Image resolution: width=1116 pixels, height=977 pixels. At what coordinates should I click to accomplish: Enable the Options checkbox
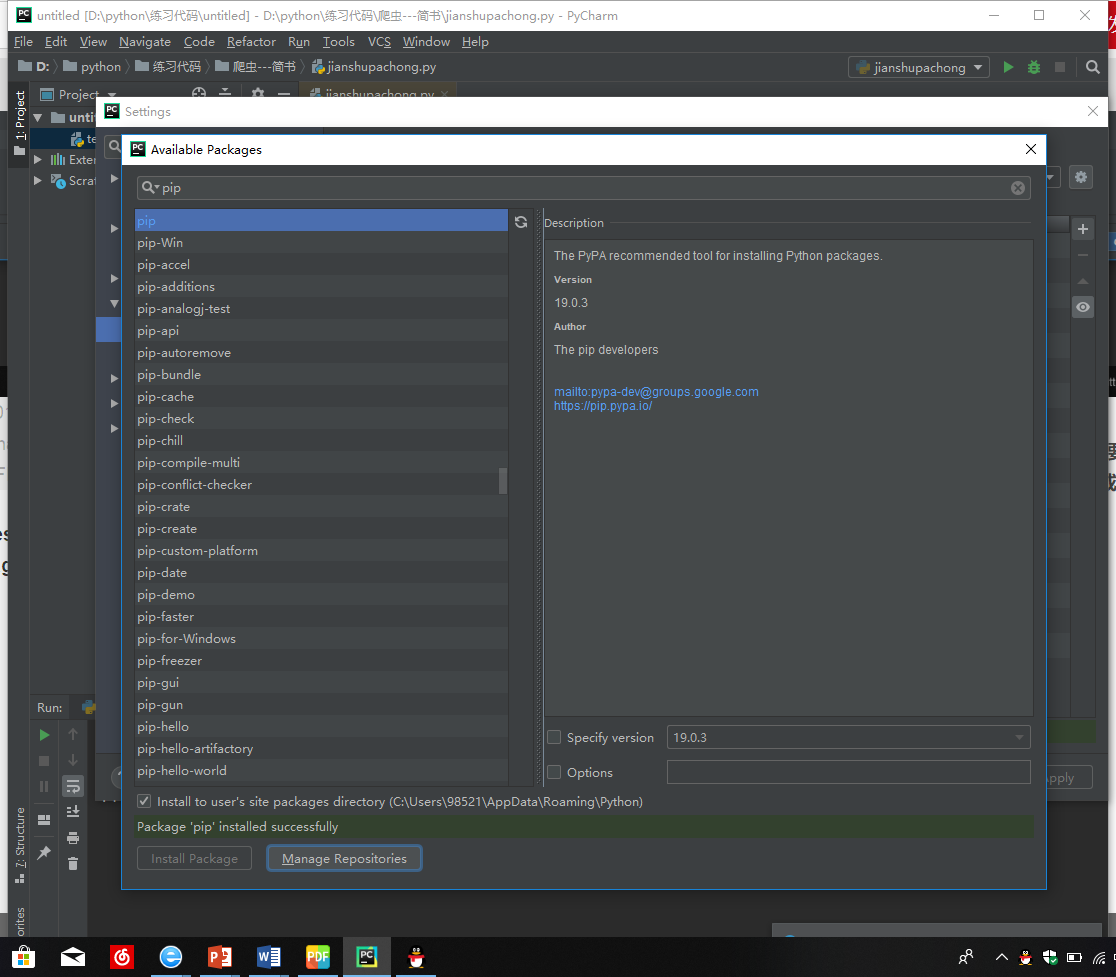554,772
